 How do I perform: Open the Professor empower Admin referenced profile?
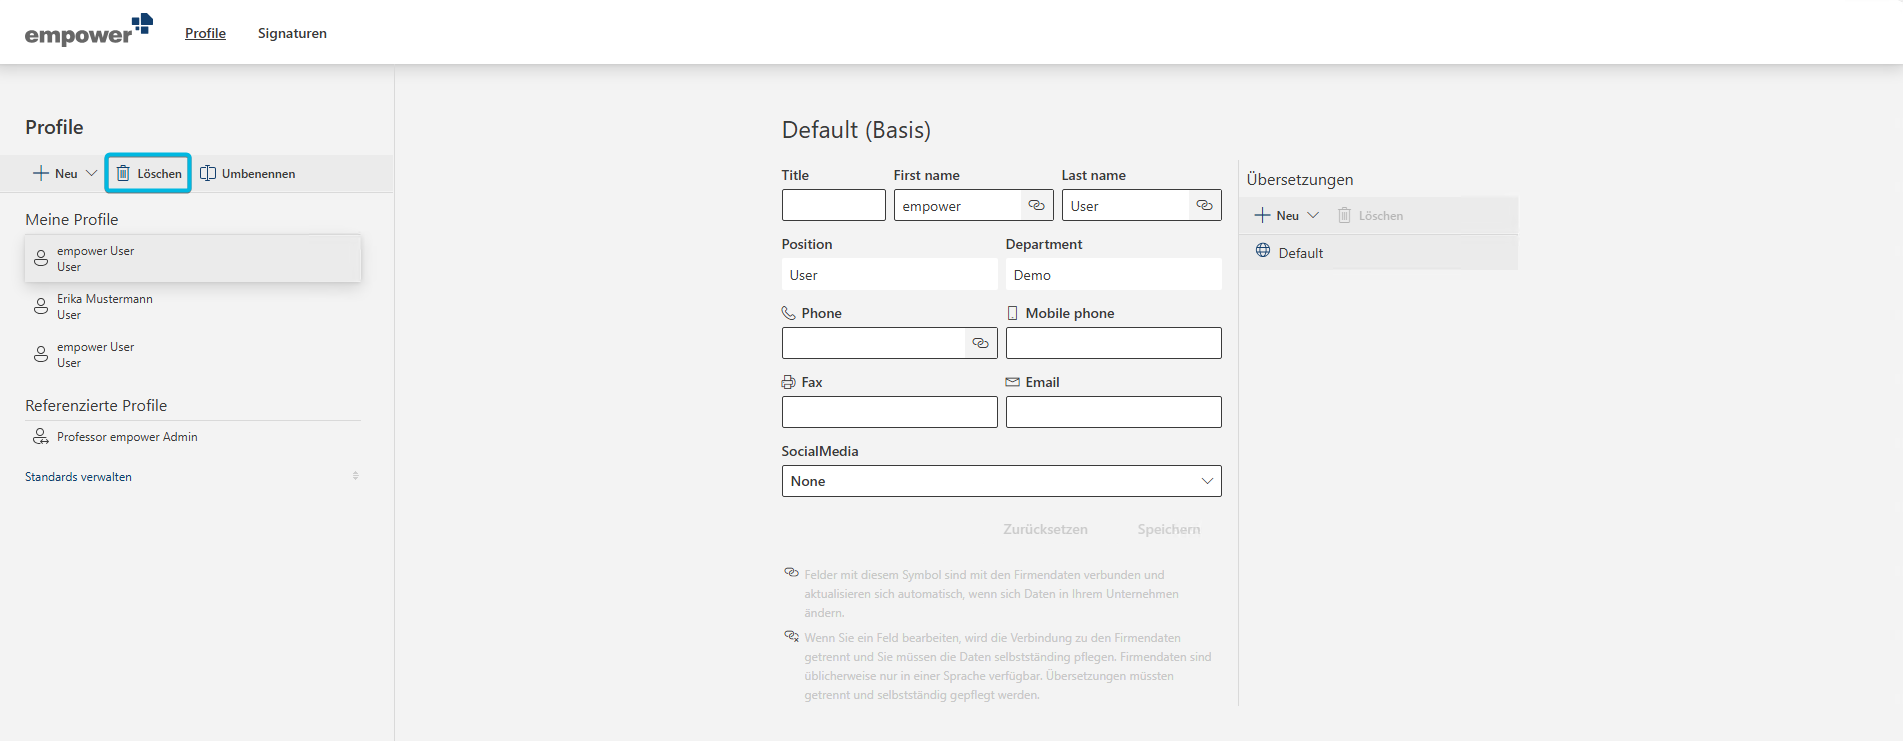[x=193, y=437]
